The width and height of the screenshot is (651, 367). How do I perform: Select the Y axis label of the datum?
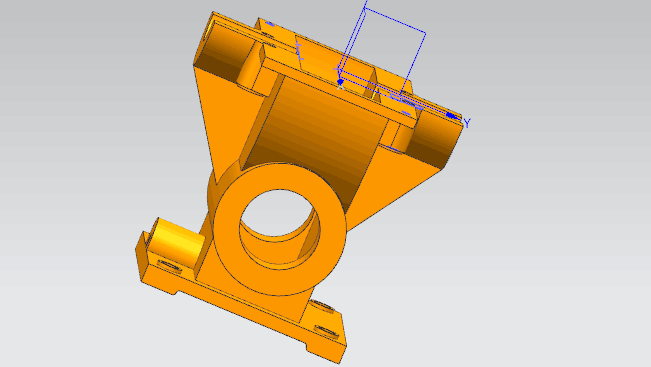pyautogui.click(x=467, y=123)
